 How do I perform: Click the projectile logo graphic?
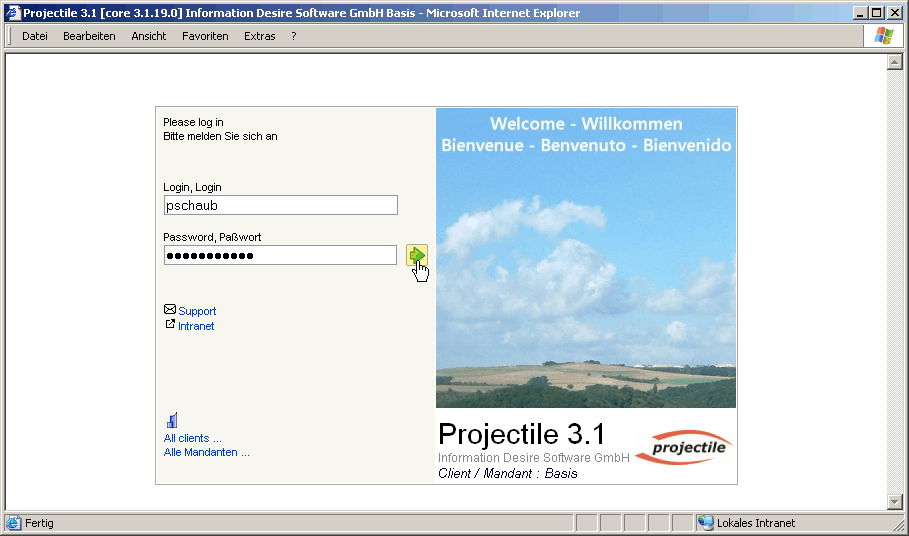(684, 447)
